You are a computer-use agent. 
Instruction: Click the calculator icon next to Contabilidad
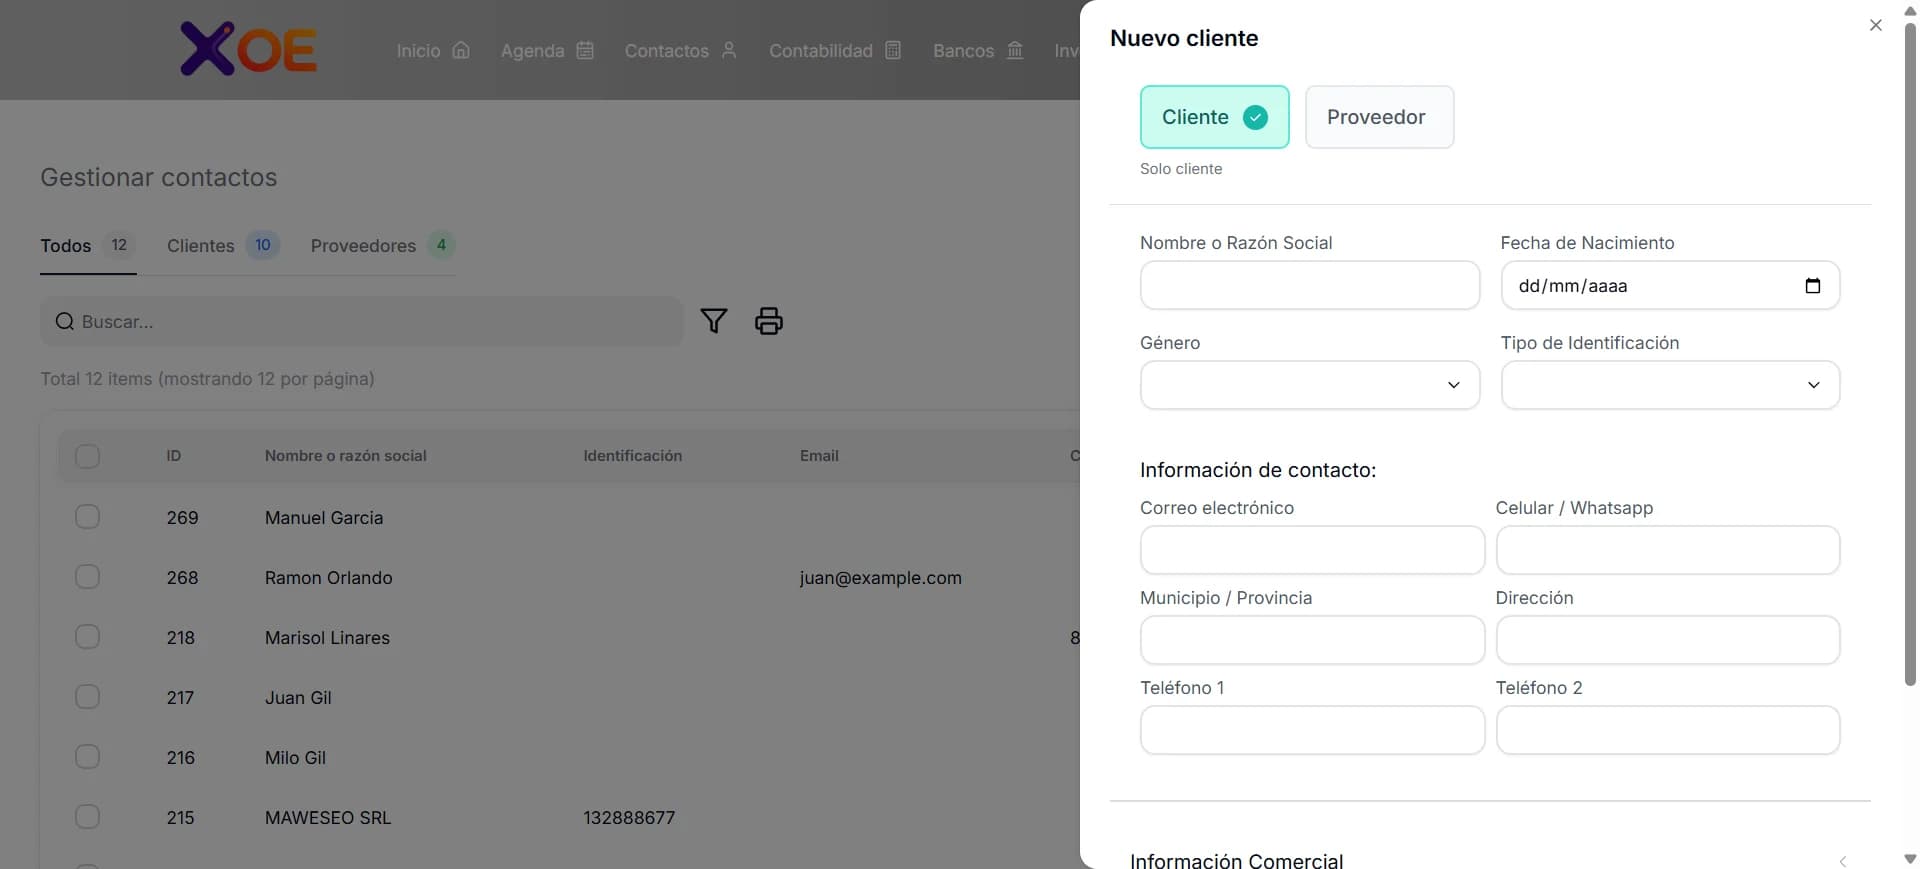click(893, 50)
